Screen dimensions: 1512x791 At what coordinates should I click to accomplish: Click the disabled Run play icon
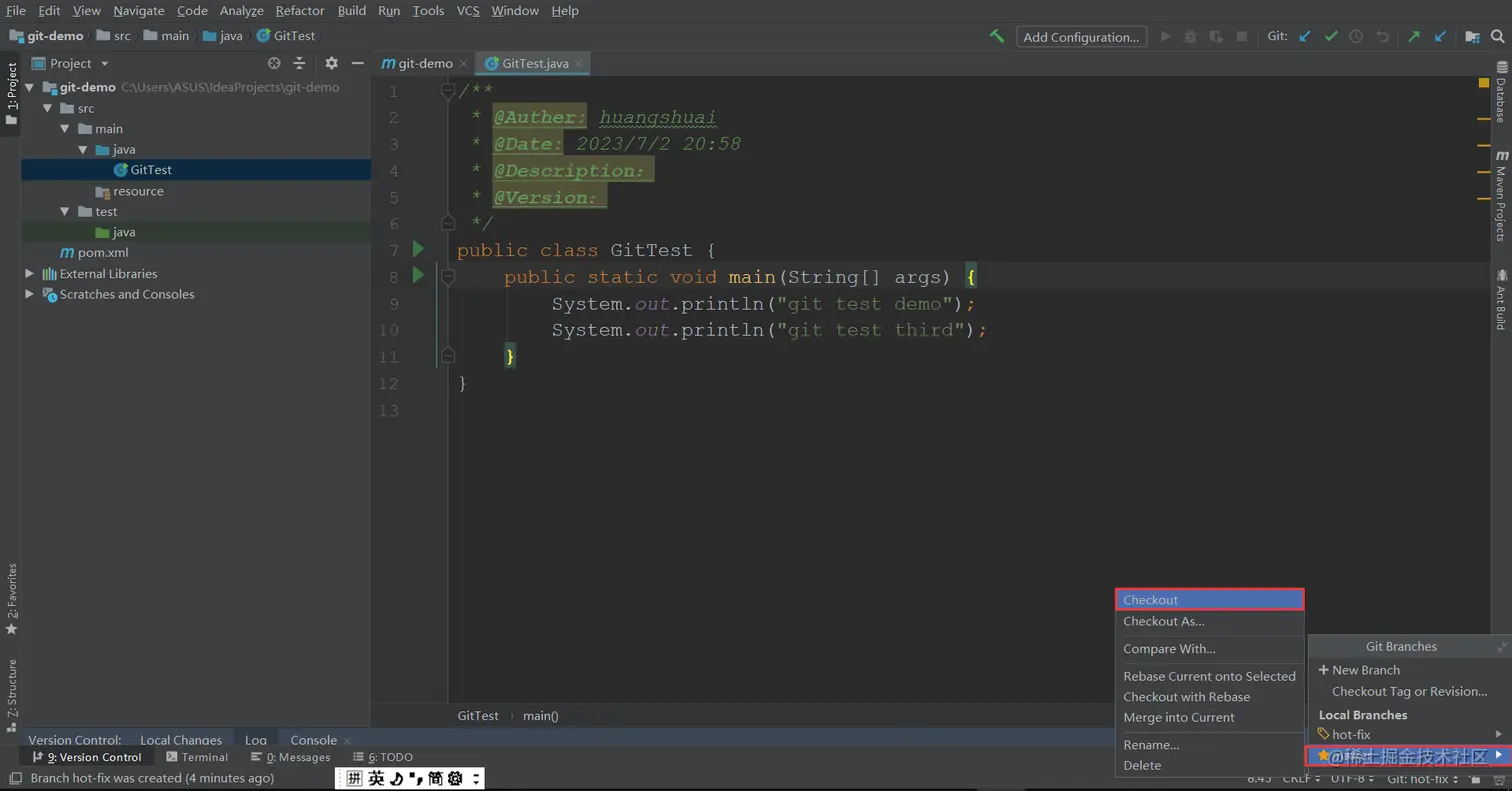(1165, 36)
